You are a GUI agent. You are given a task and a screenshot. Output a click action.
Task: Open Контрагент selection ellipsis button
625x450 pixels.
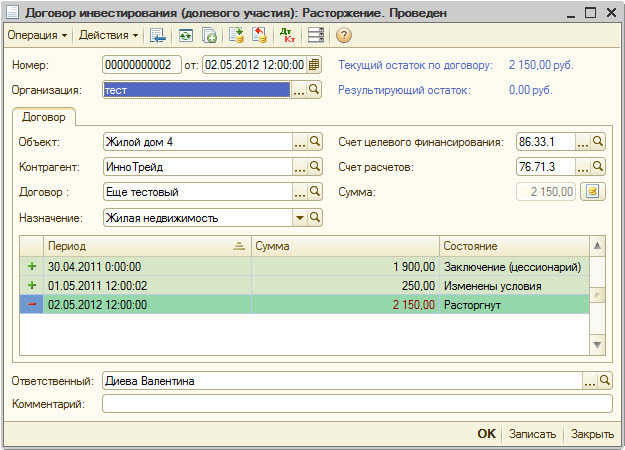[300, 167]
